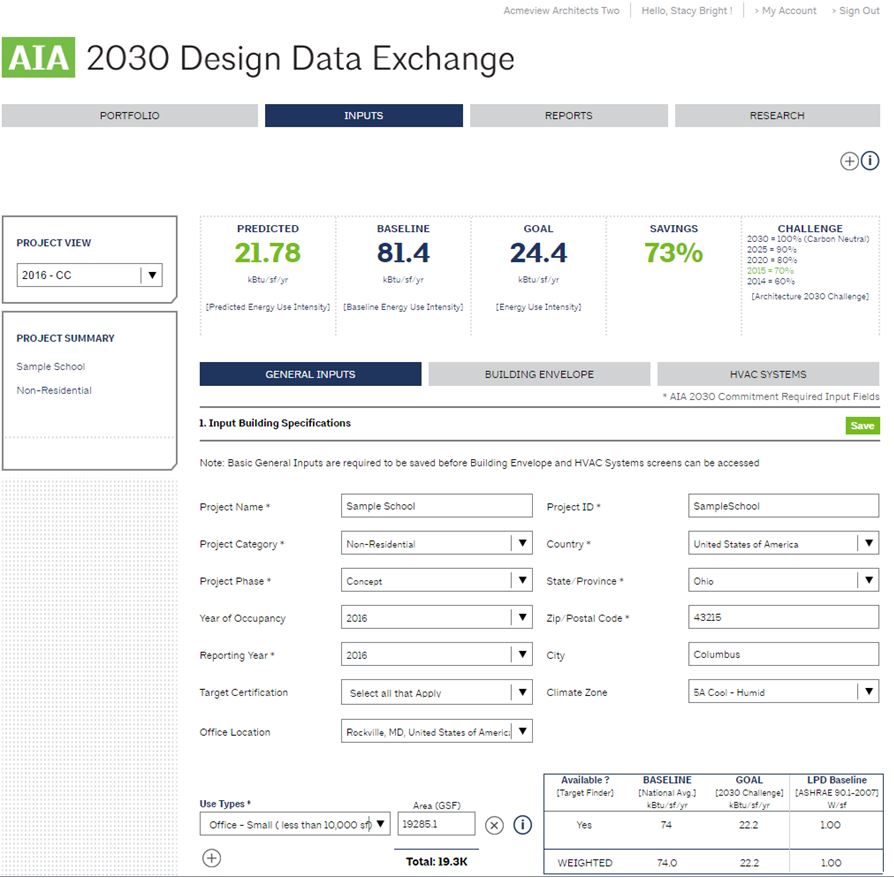
Task: Switch to the Building Envelope tab
Action: point(539,375)
